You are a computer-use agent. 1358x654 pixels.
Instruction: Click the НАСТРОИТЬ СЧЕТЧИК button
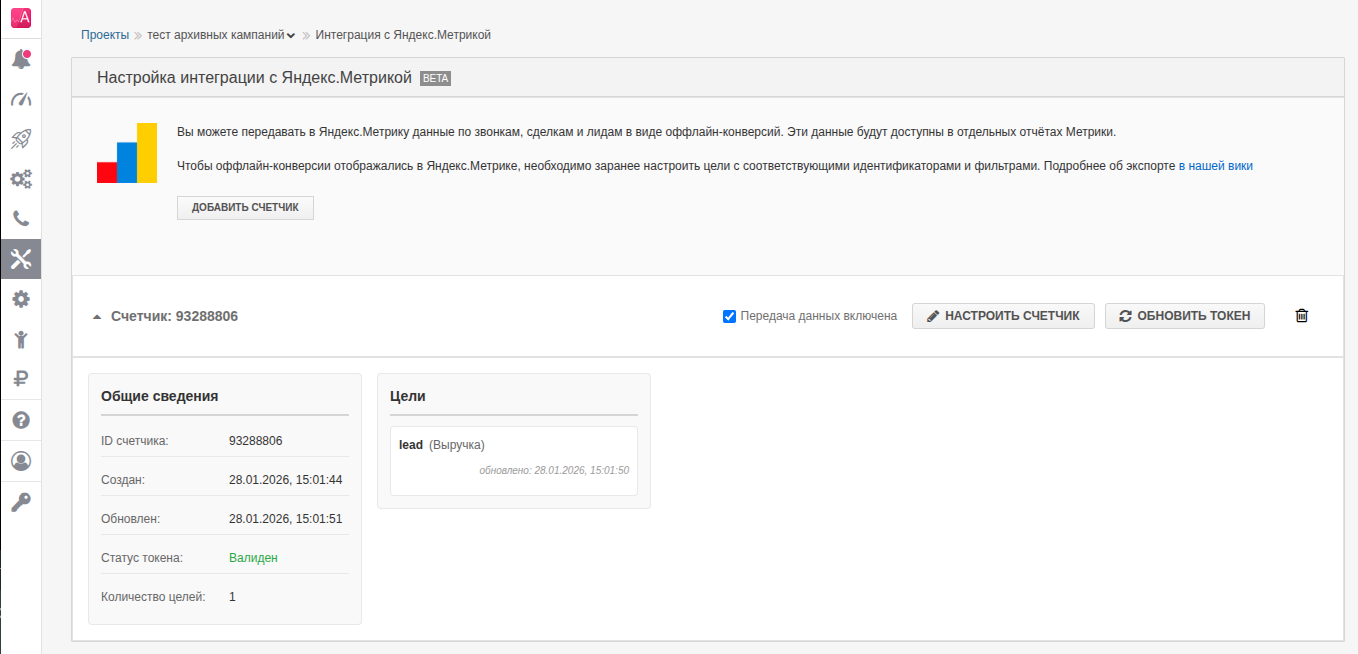click(1003, 316)
